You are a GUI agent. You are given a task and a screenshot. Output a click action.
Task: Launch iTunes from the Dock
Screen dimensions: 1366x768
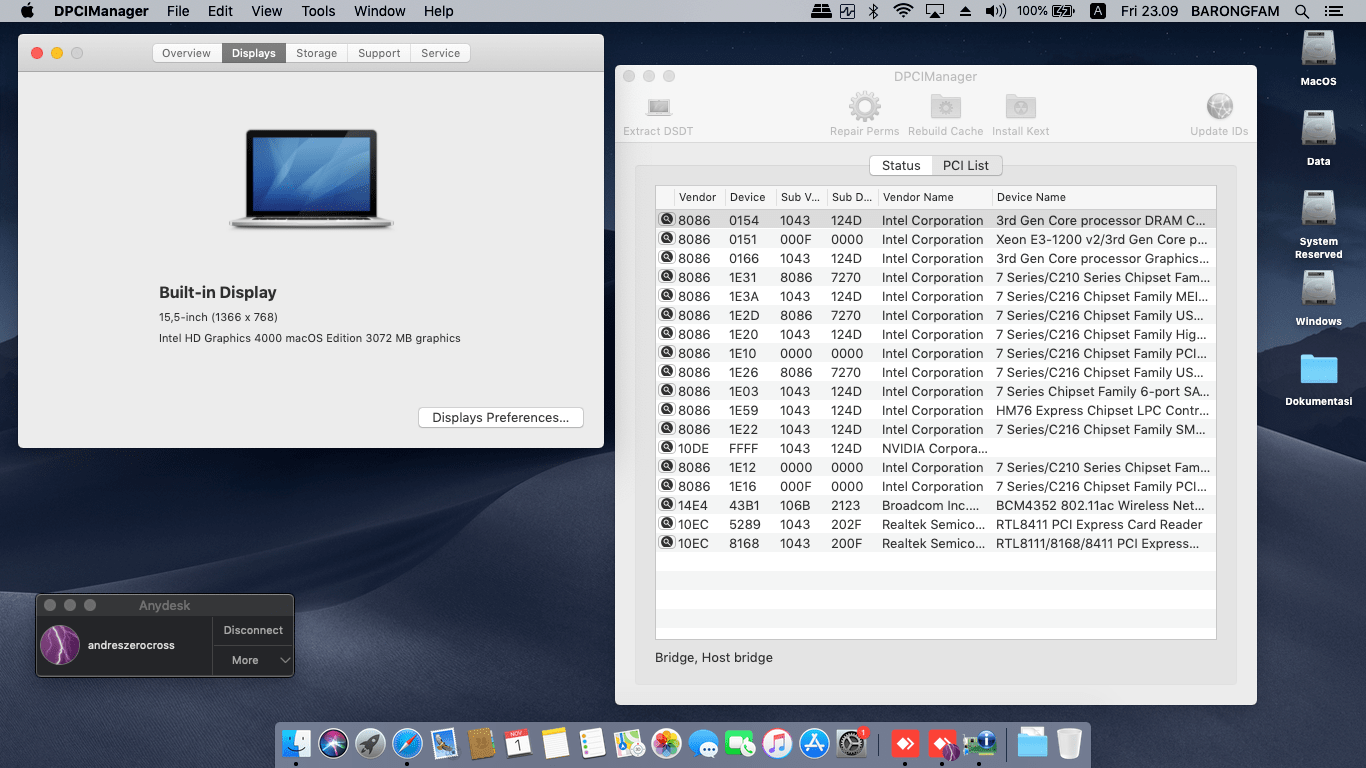[x=777, y=743]
